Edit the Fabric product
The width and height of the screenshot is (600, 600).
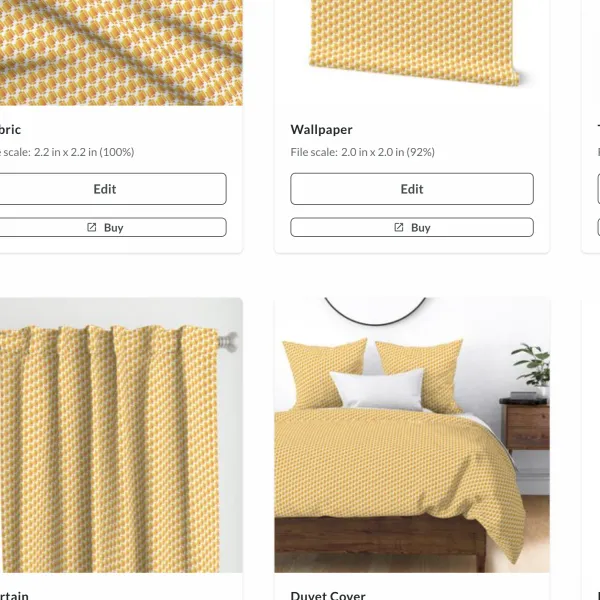point(105,189)
